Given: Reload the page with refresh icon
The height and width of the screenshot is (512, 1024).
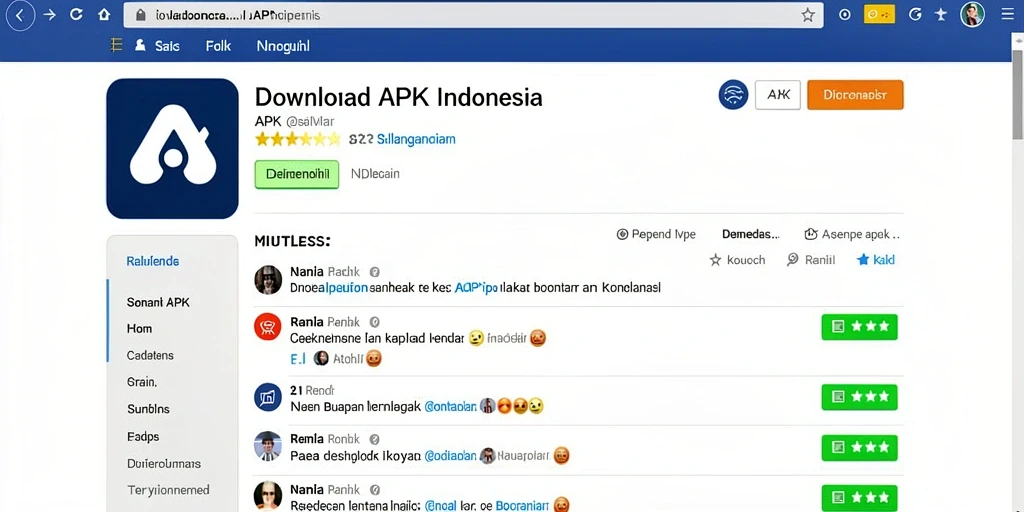Looking at the screenshot, I should pyautogui.click(x=76, y=15).
